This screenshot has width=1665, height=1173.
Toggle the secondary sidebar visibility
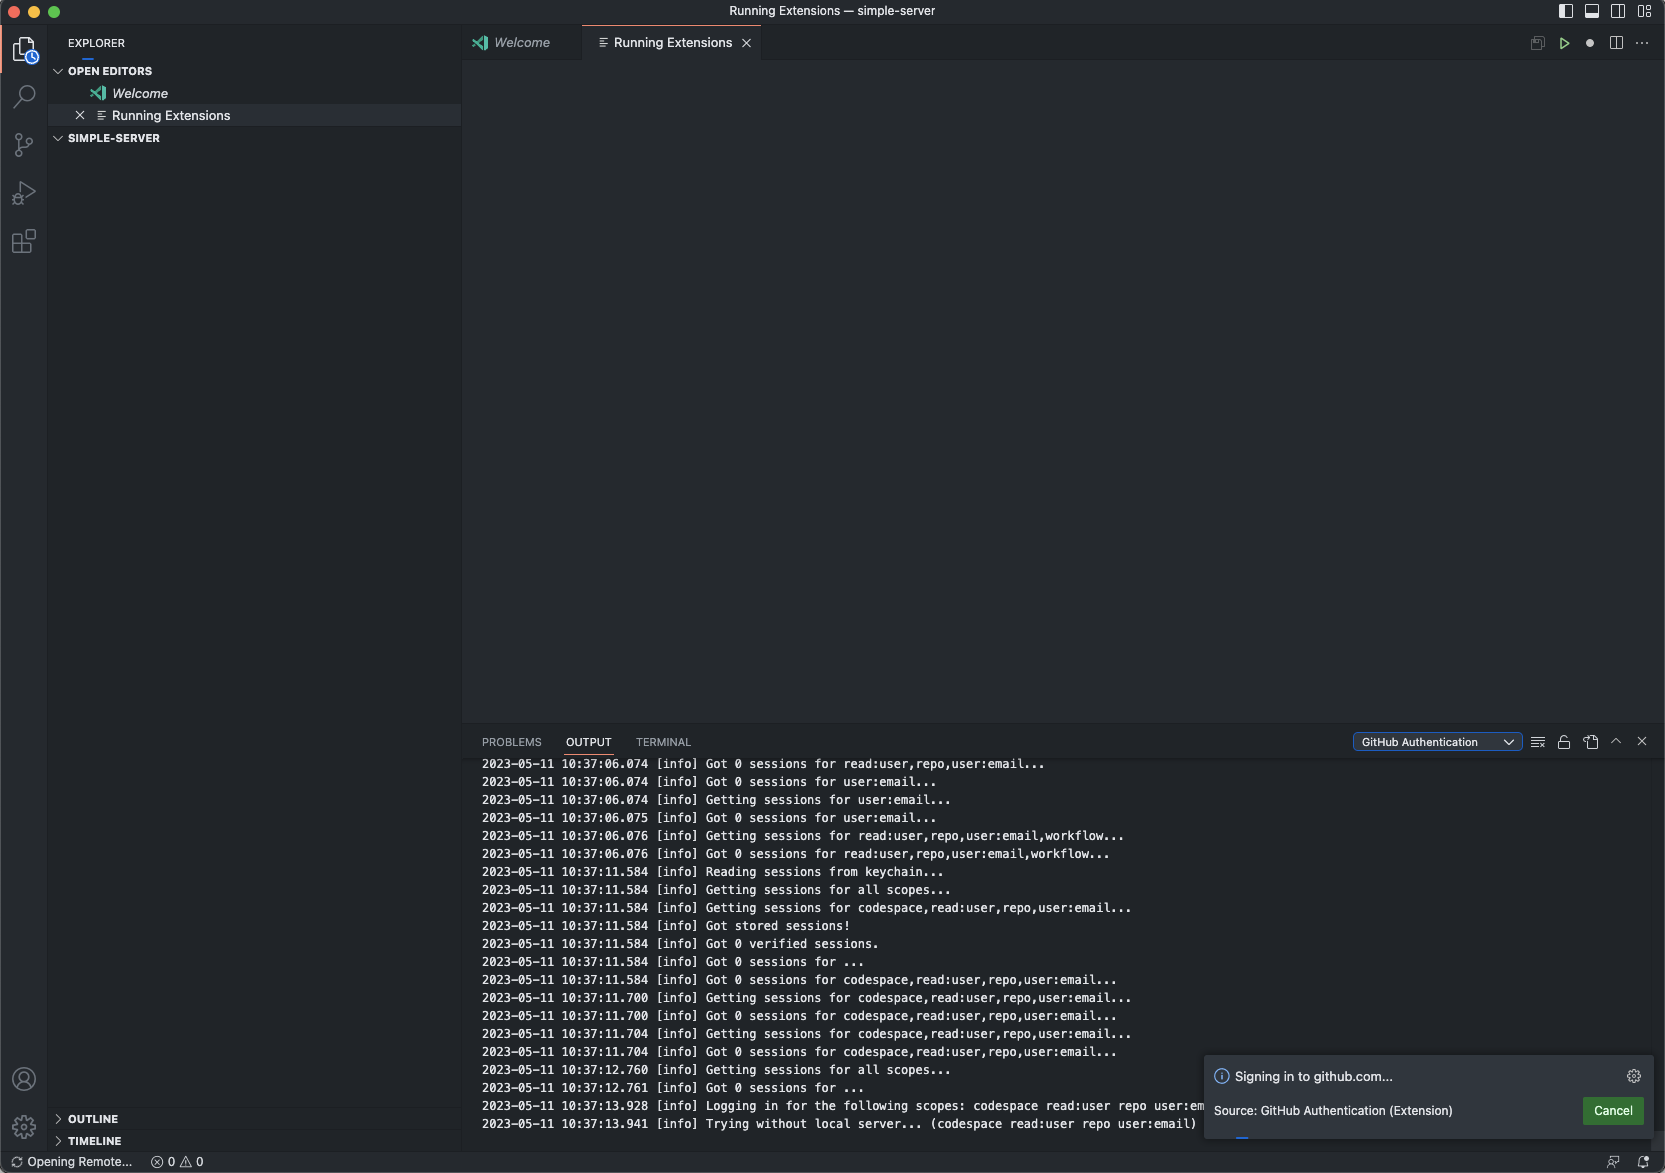click(x=1618, y=11)
